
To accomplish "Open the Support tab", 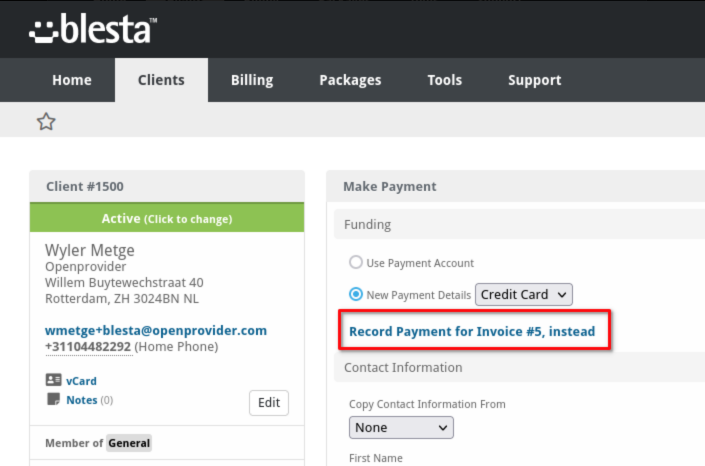I will [x=535, y=80].
